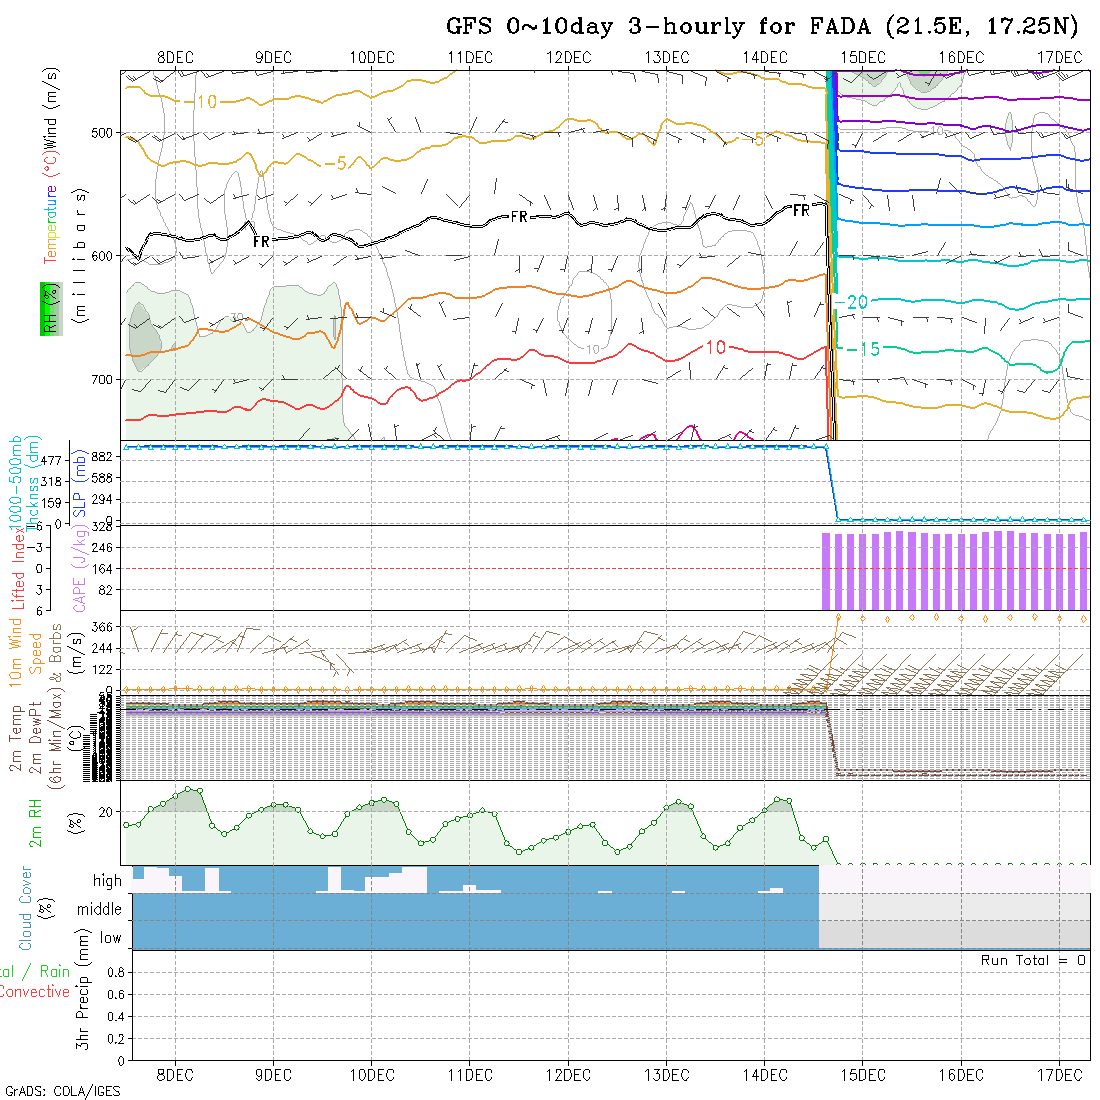Click the Run Total = 0 text

click(1033, 960)
